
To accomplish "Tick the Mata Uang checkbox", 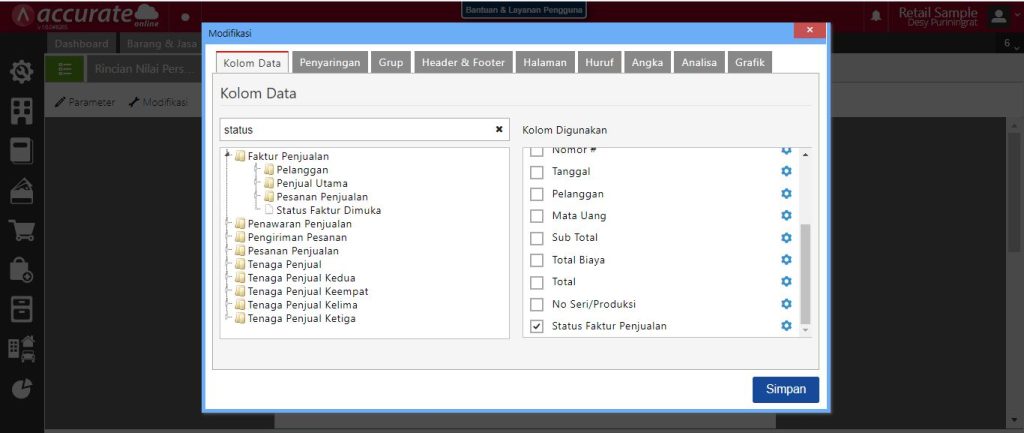I will (537, 216).
